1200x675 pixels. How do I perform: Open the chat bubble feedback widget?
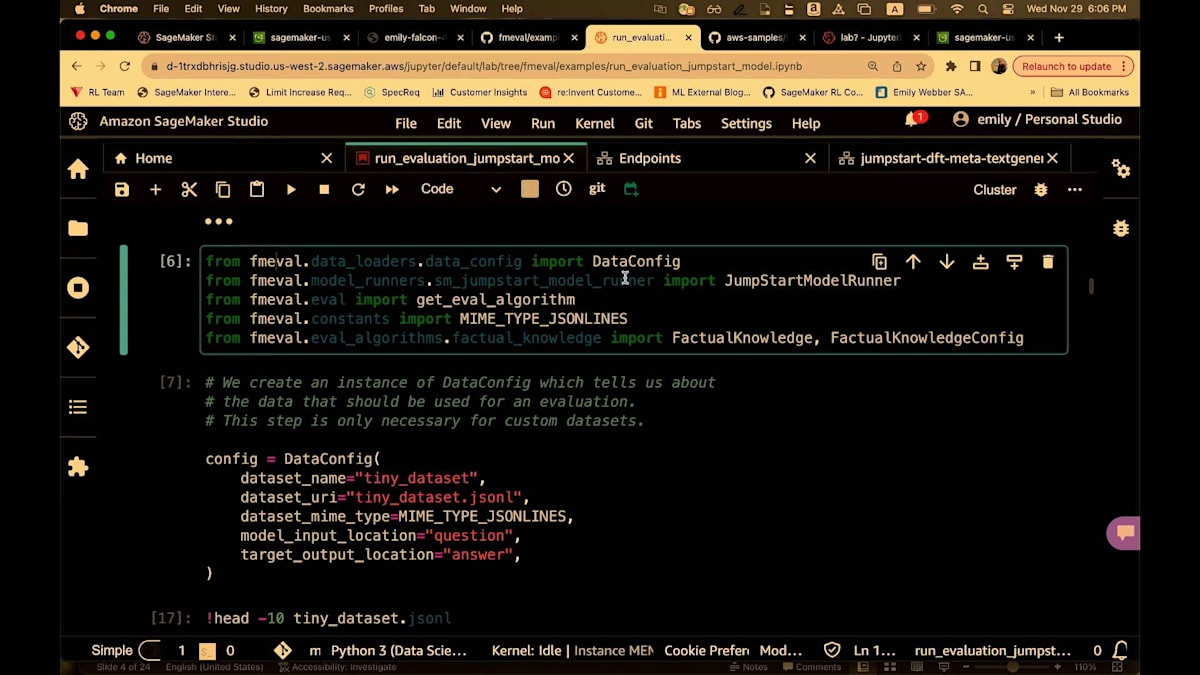1123,533
